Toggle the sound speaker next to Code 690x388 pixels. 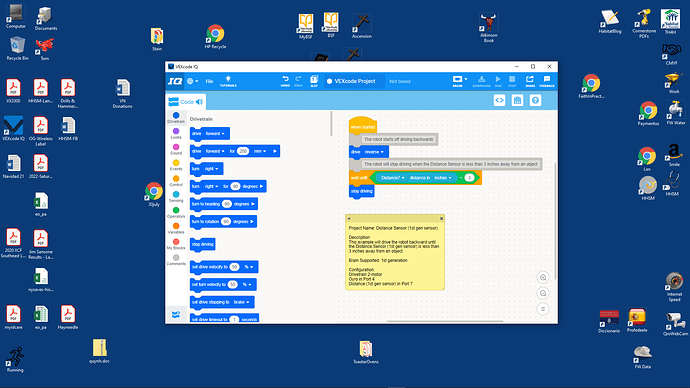point(199,102)
